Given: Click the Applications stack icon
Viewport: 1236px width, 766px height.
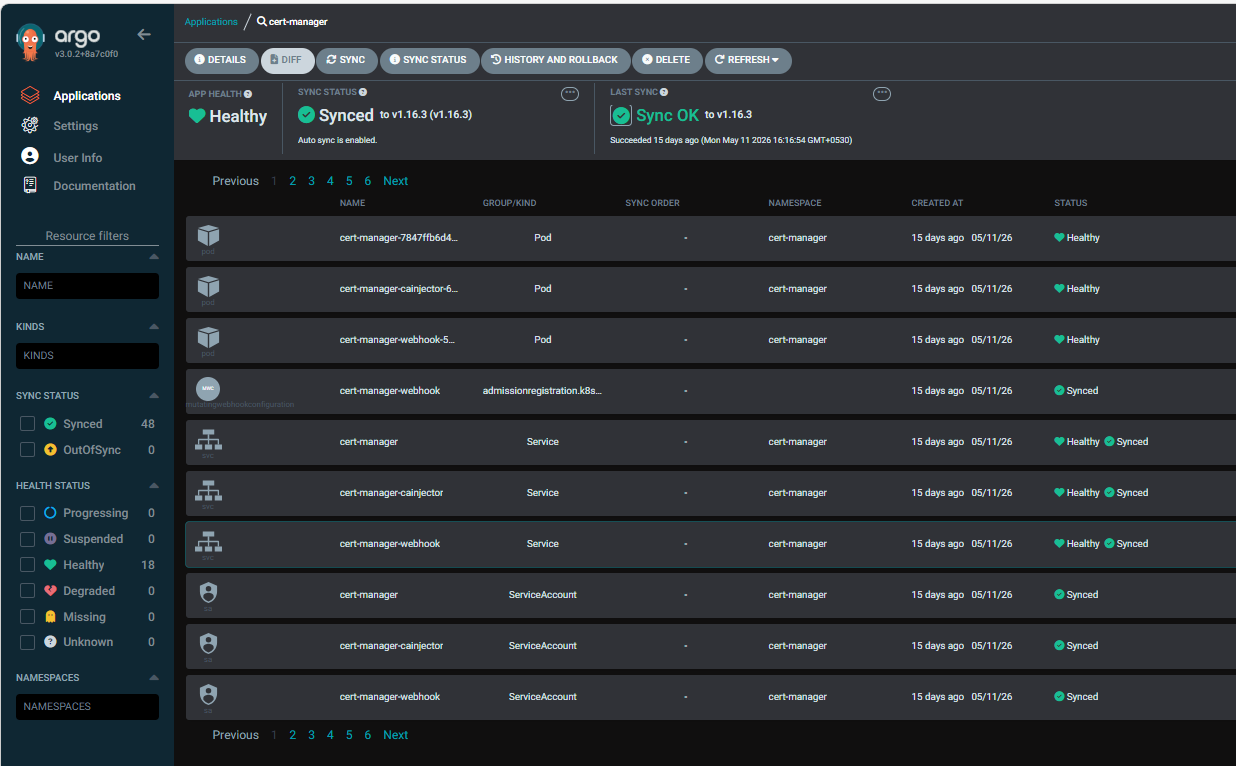Looking at the screenshot, I should tap(30, 96).
